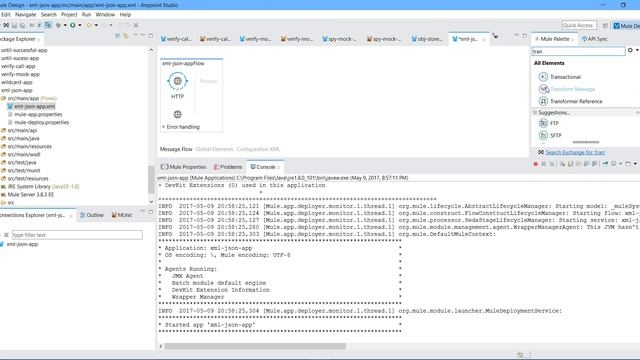Select the FTP connector in Suggestions
Viewport: 640px width, 360px height.
(x=549, y=123)
